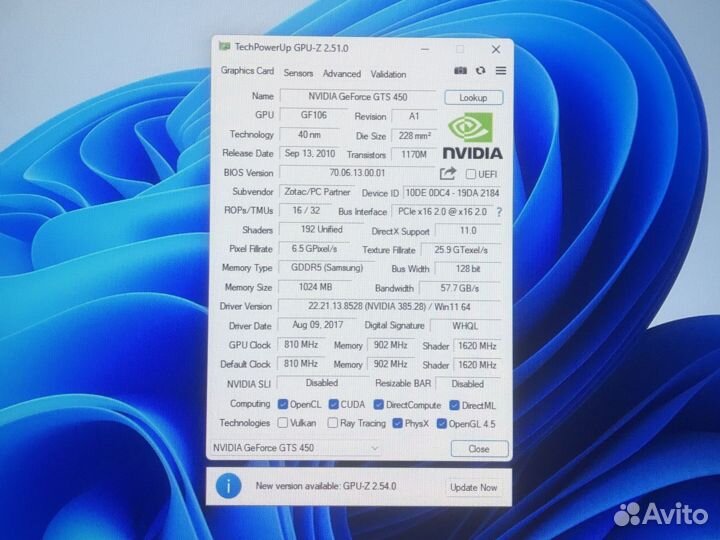Click the Name field NVIDIA GeForce GTS 450
Screen dimensions: 720x540
tap(358, 97)
